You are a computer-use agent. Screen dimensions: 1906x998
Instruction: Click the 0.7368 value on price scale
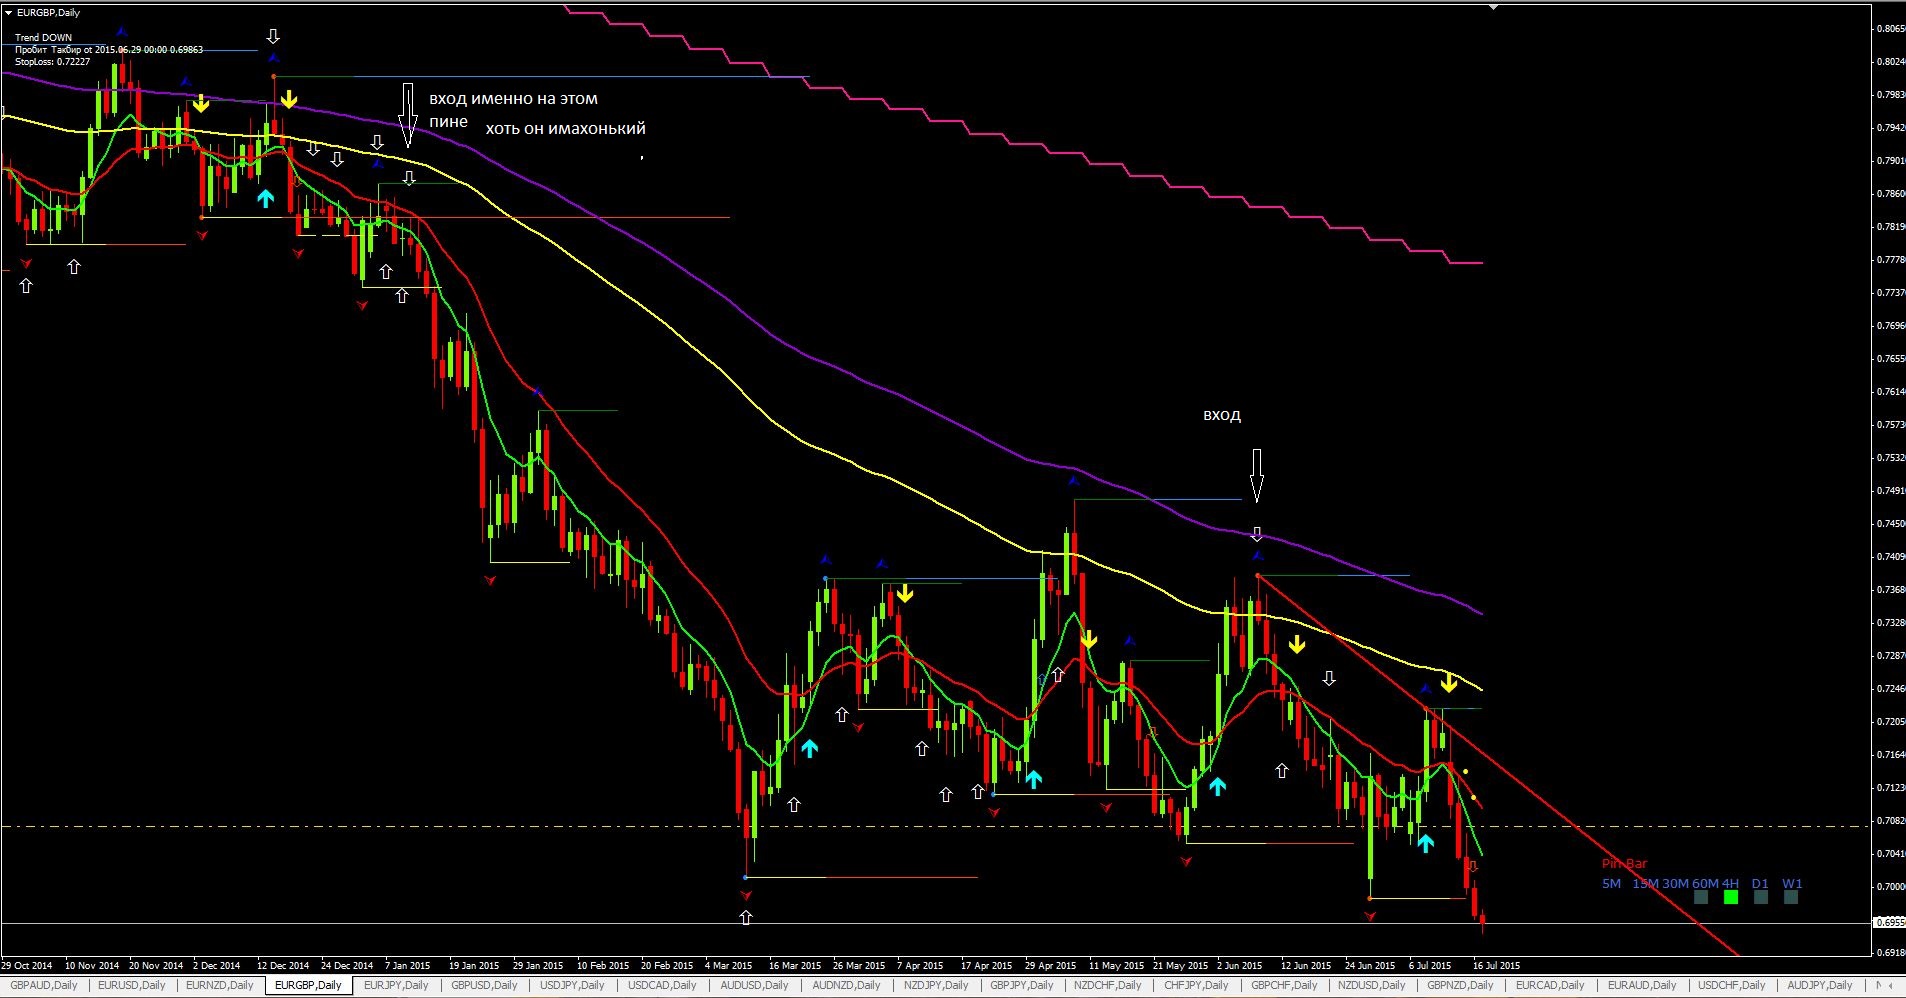(x=1889, y=590)
